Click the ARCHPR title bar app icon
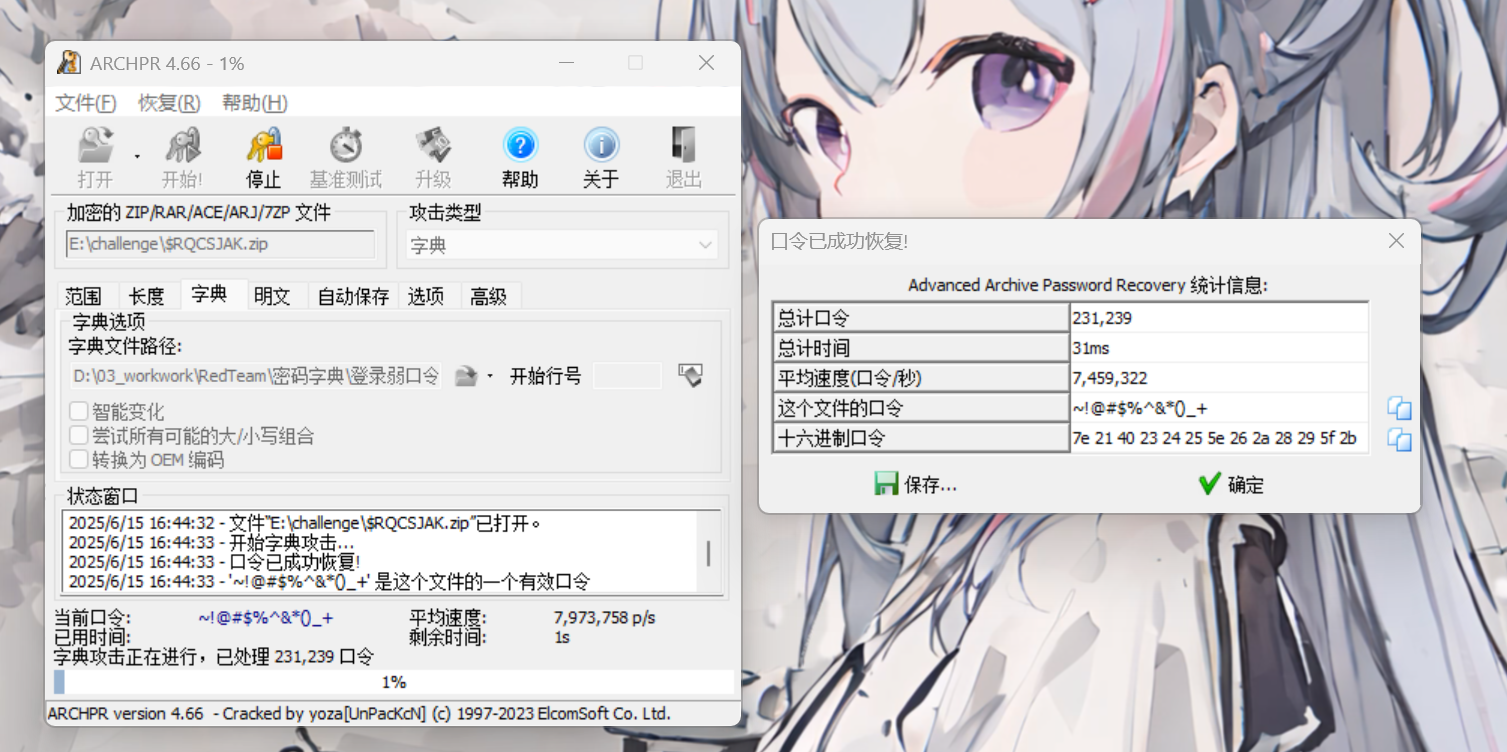The height and width of the screenshot is (752, 1507). (x=69, y=62)
